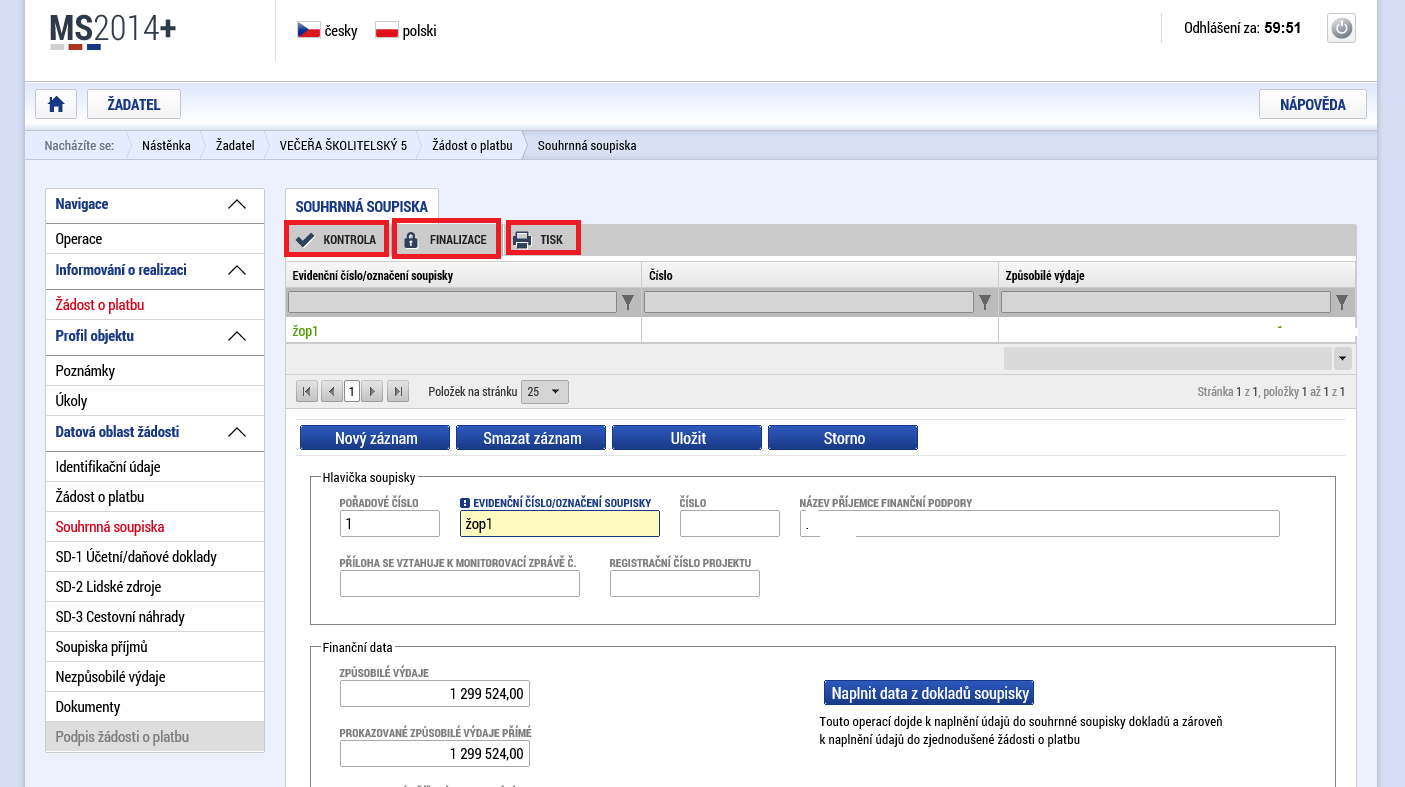Click Nový záznam button
Viewport: 1405px width, 787px height.
[376, 438]
